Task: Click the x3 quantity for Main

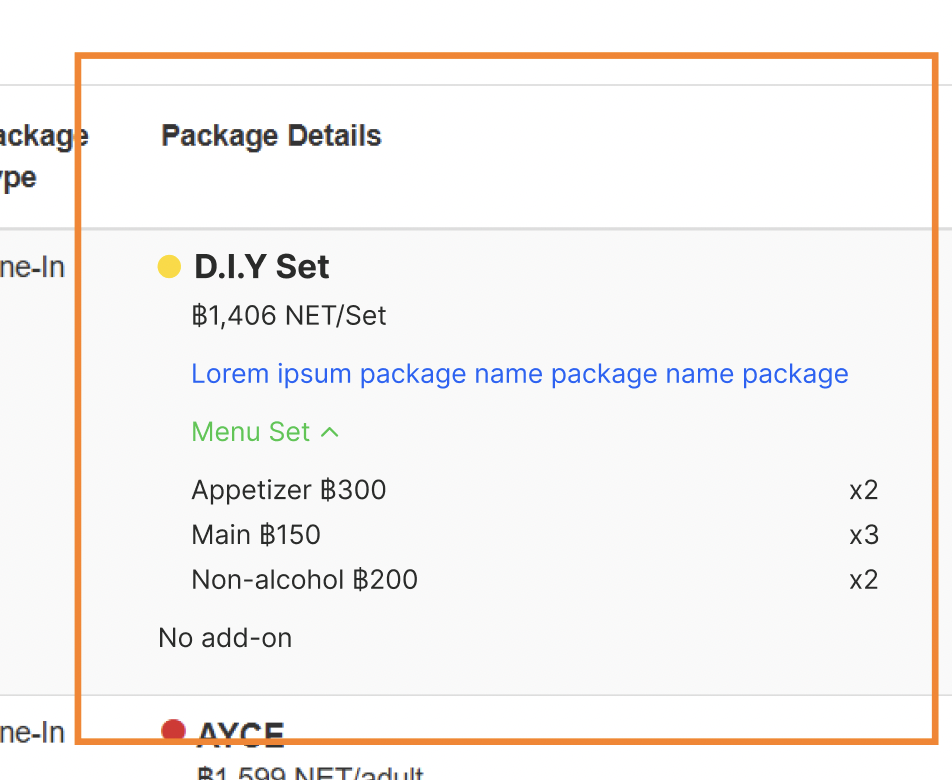Action: coord(863,535)
